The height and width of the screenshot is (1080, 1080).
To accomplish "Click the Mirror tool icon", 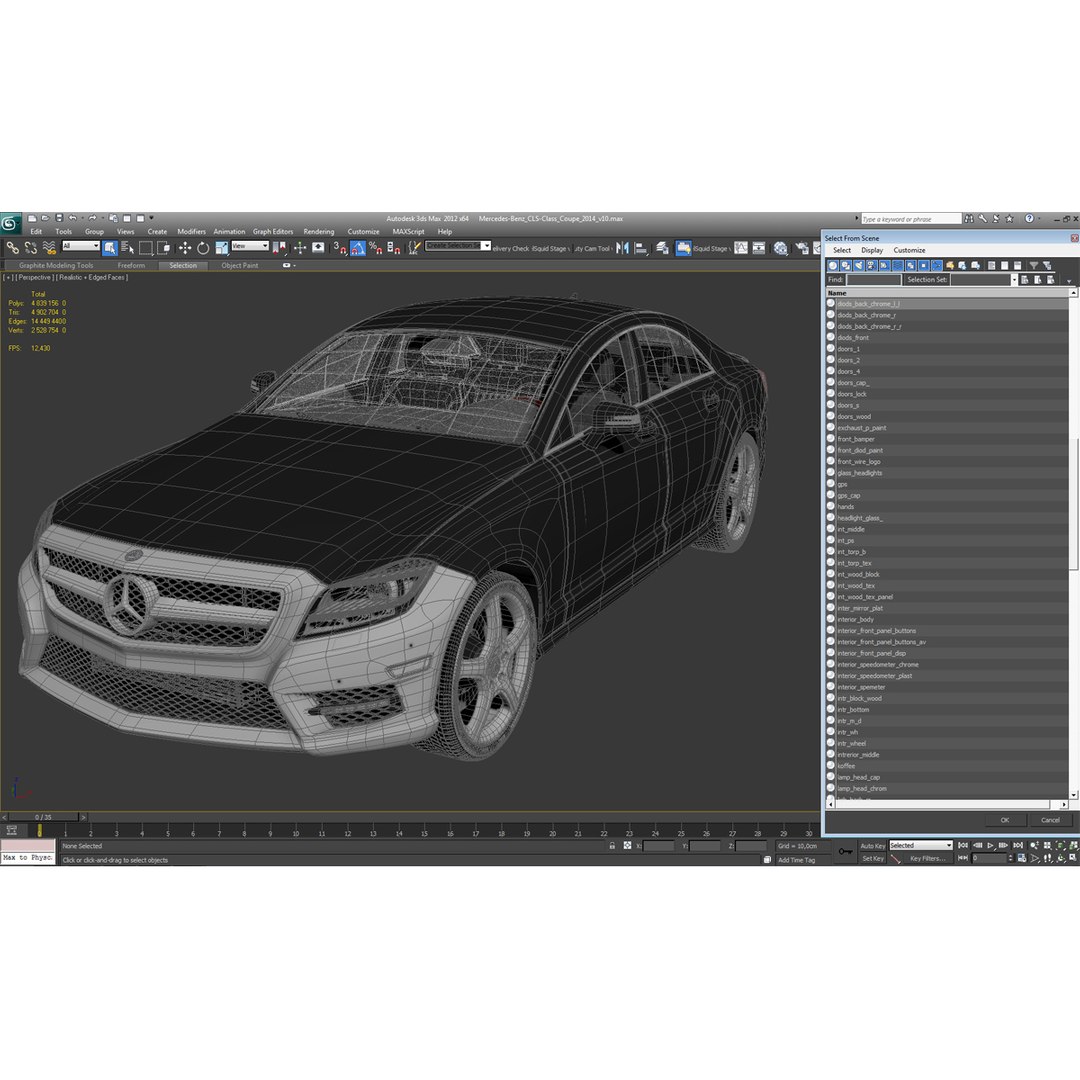I will pyautogui.click(x=623, y=248).
